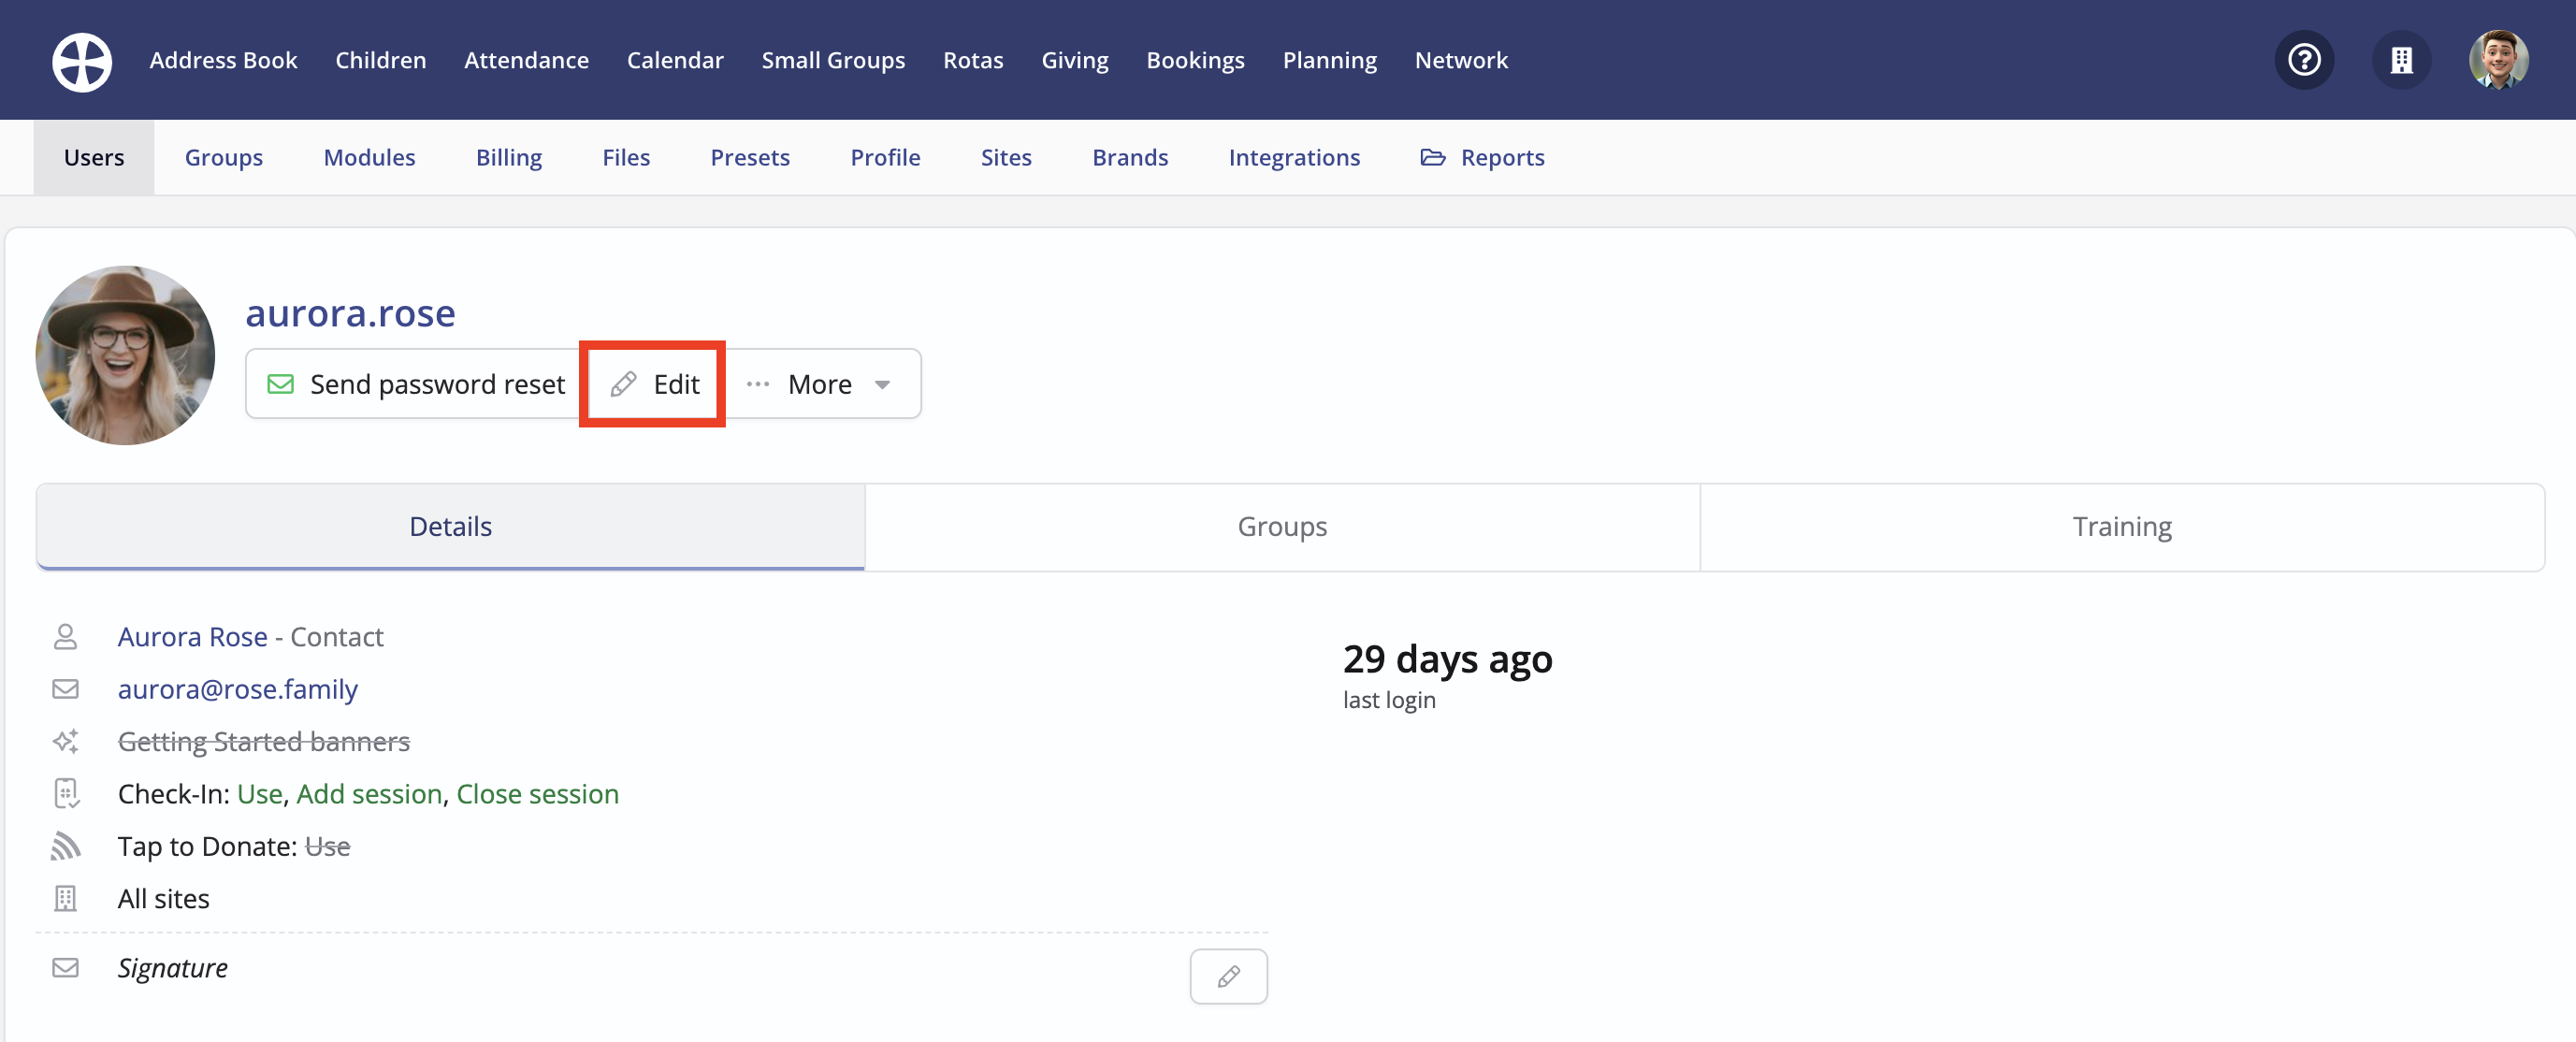Click the envelope icon in Send password reset
Viewport: 2576px width, 1042px height.
(x=281, y=384)
